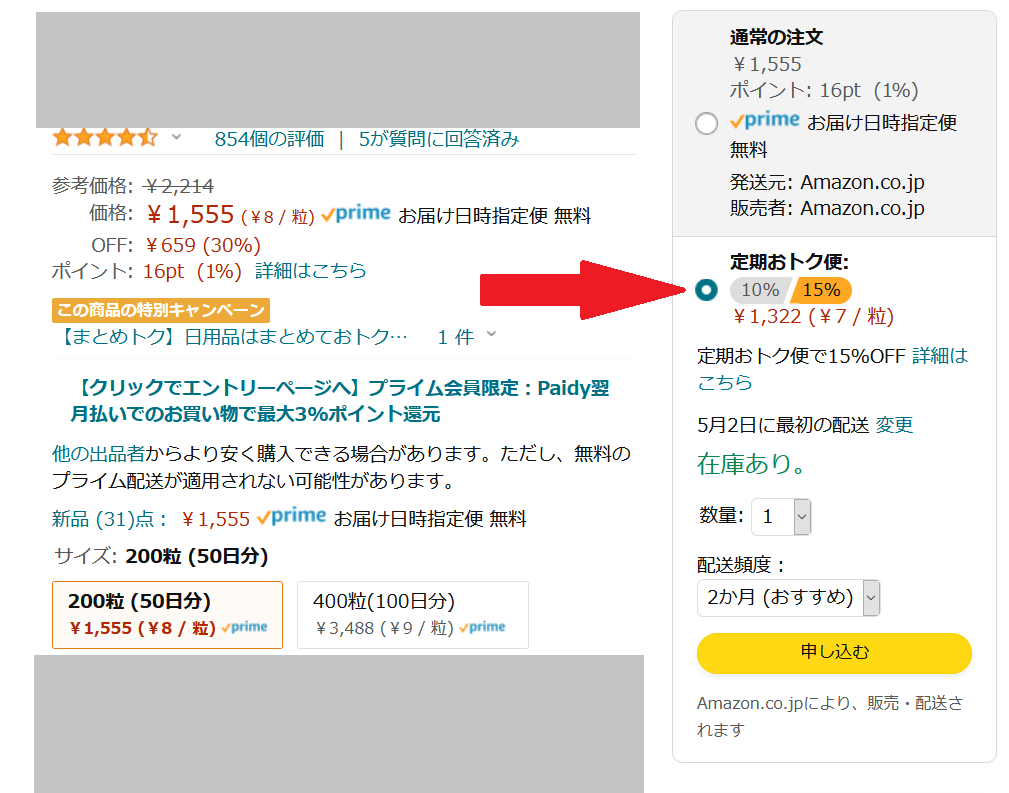Screen dimensions: 1009x793
Task: Click the 申し込む subscribe button
Action: point(834,653)
